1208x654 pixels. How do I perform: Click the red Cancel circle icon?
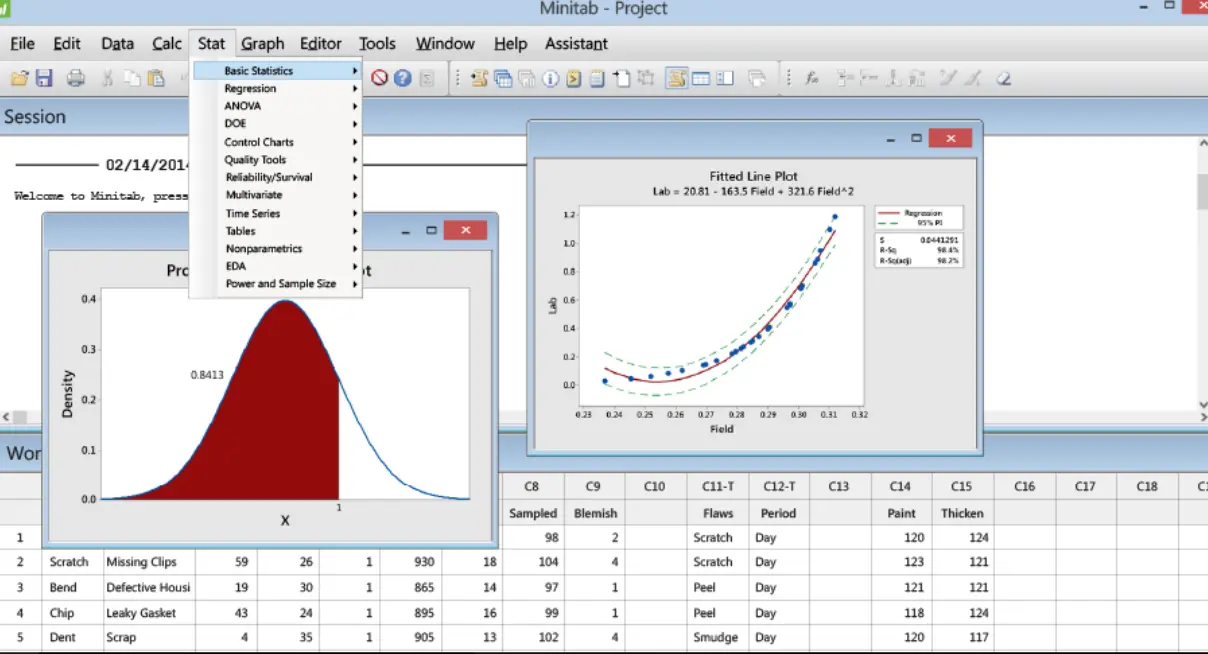coord(379,78)
